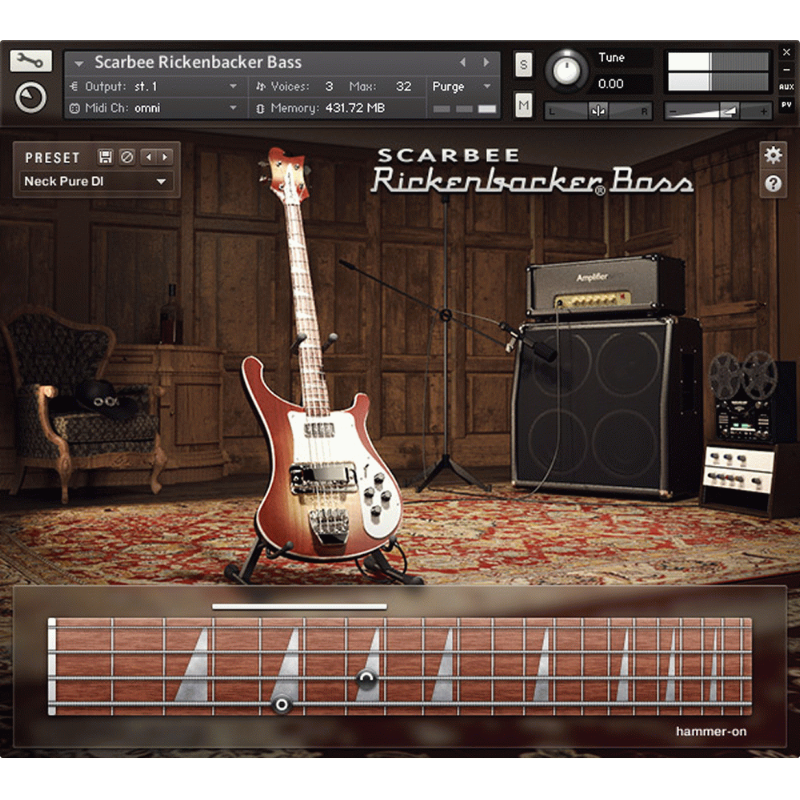This screenshot has width=800, height=800.
Task: Open settings gear icon
Action: coord(773,155)
